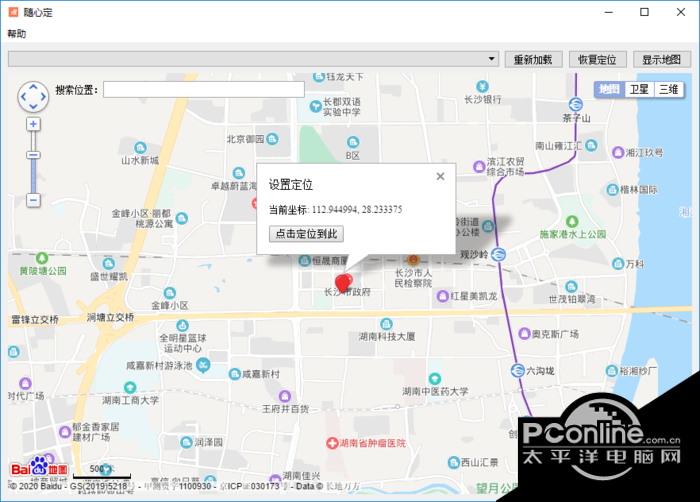Click the 全明星篮球运动中心 icon
700x502 pixels.
(x=182, y=325)
